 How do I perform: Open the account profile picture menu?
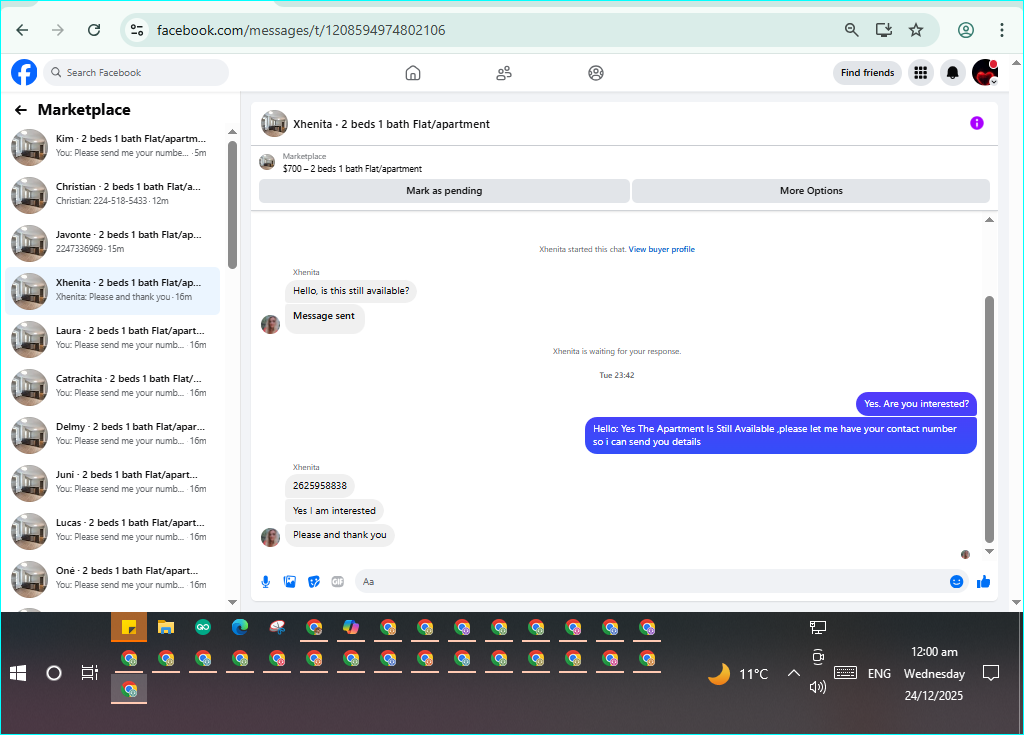click(985, 73)
